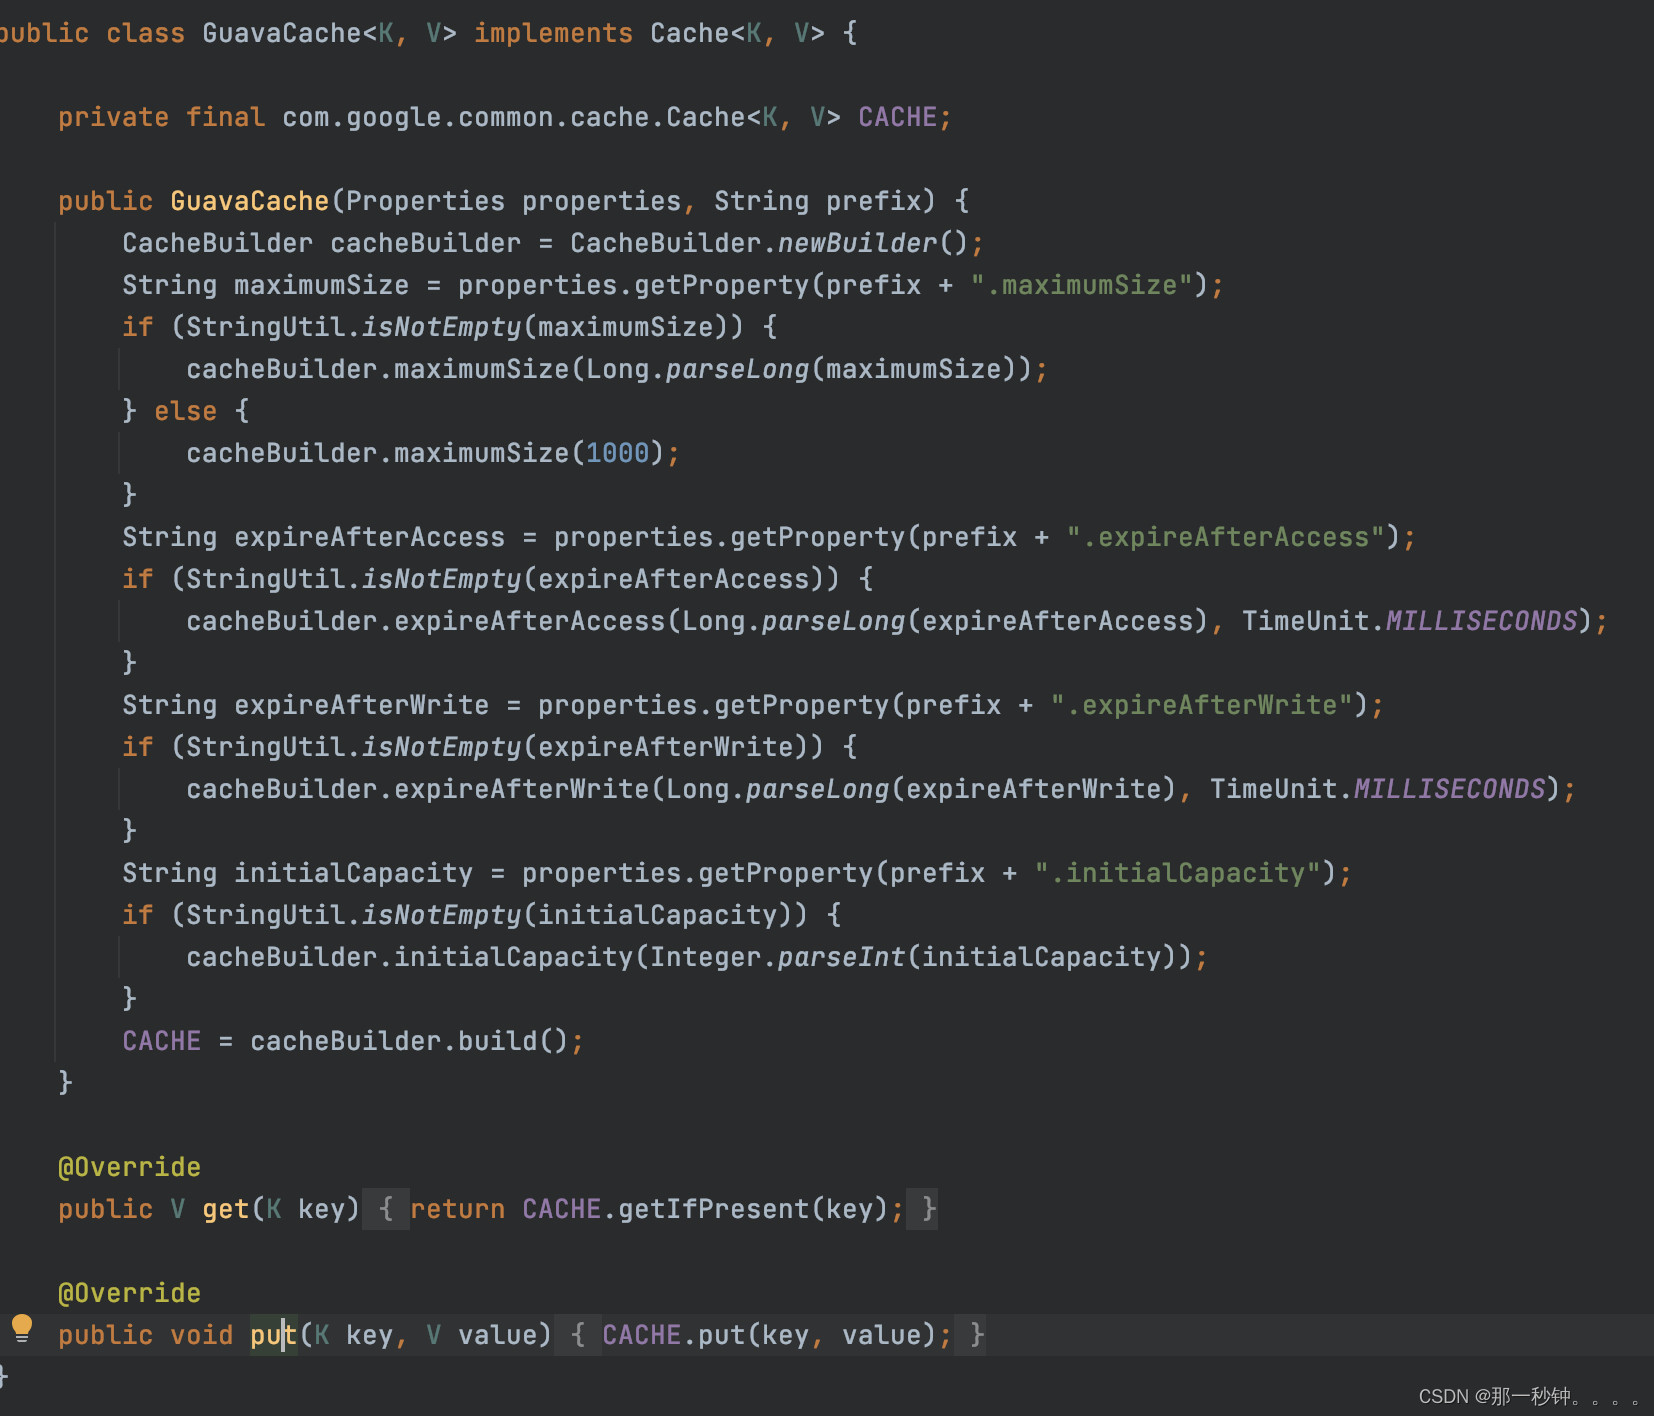Click the GuavaCache class name in declaration
This screenshot has width=1654, height=1416.
click(282, 33)
